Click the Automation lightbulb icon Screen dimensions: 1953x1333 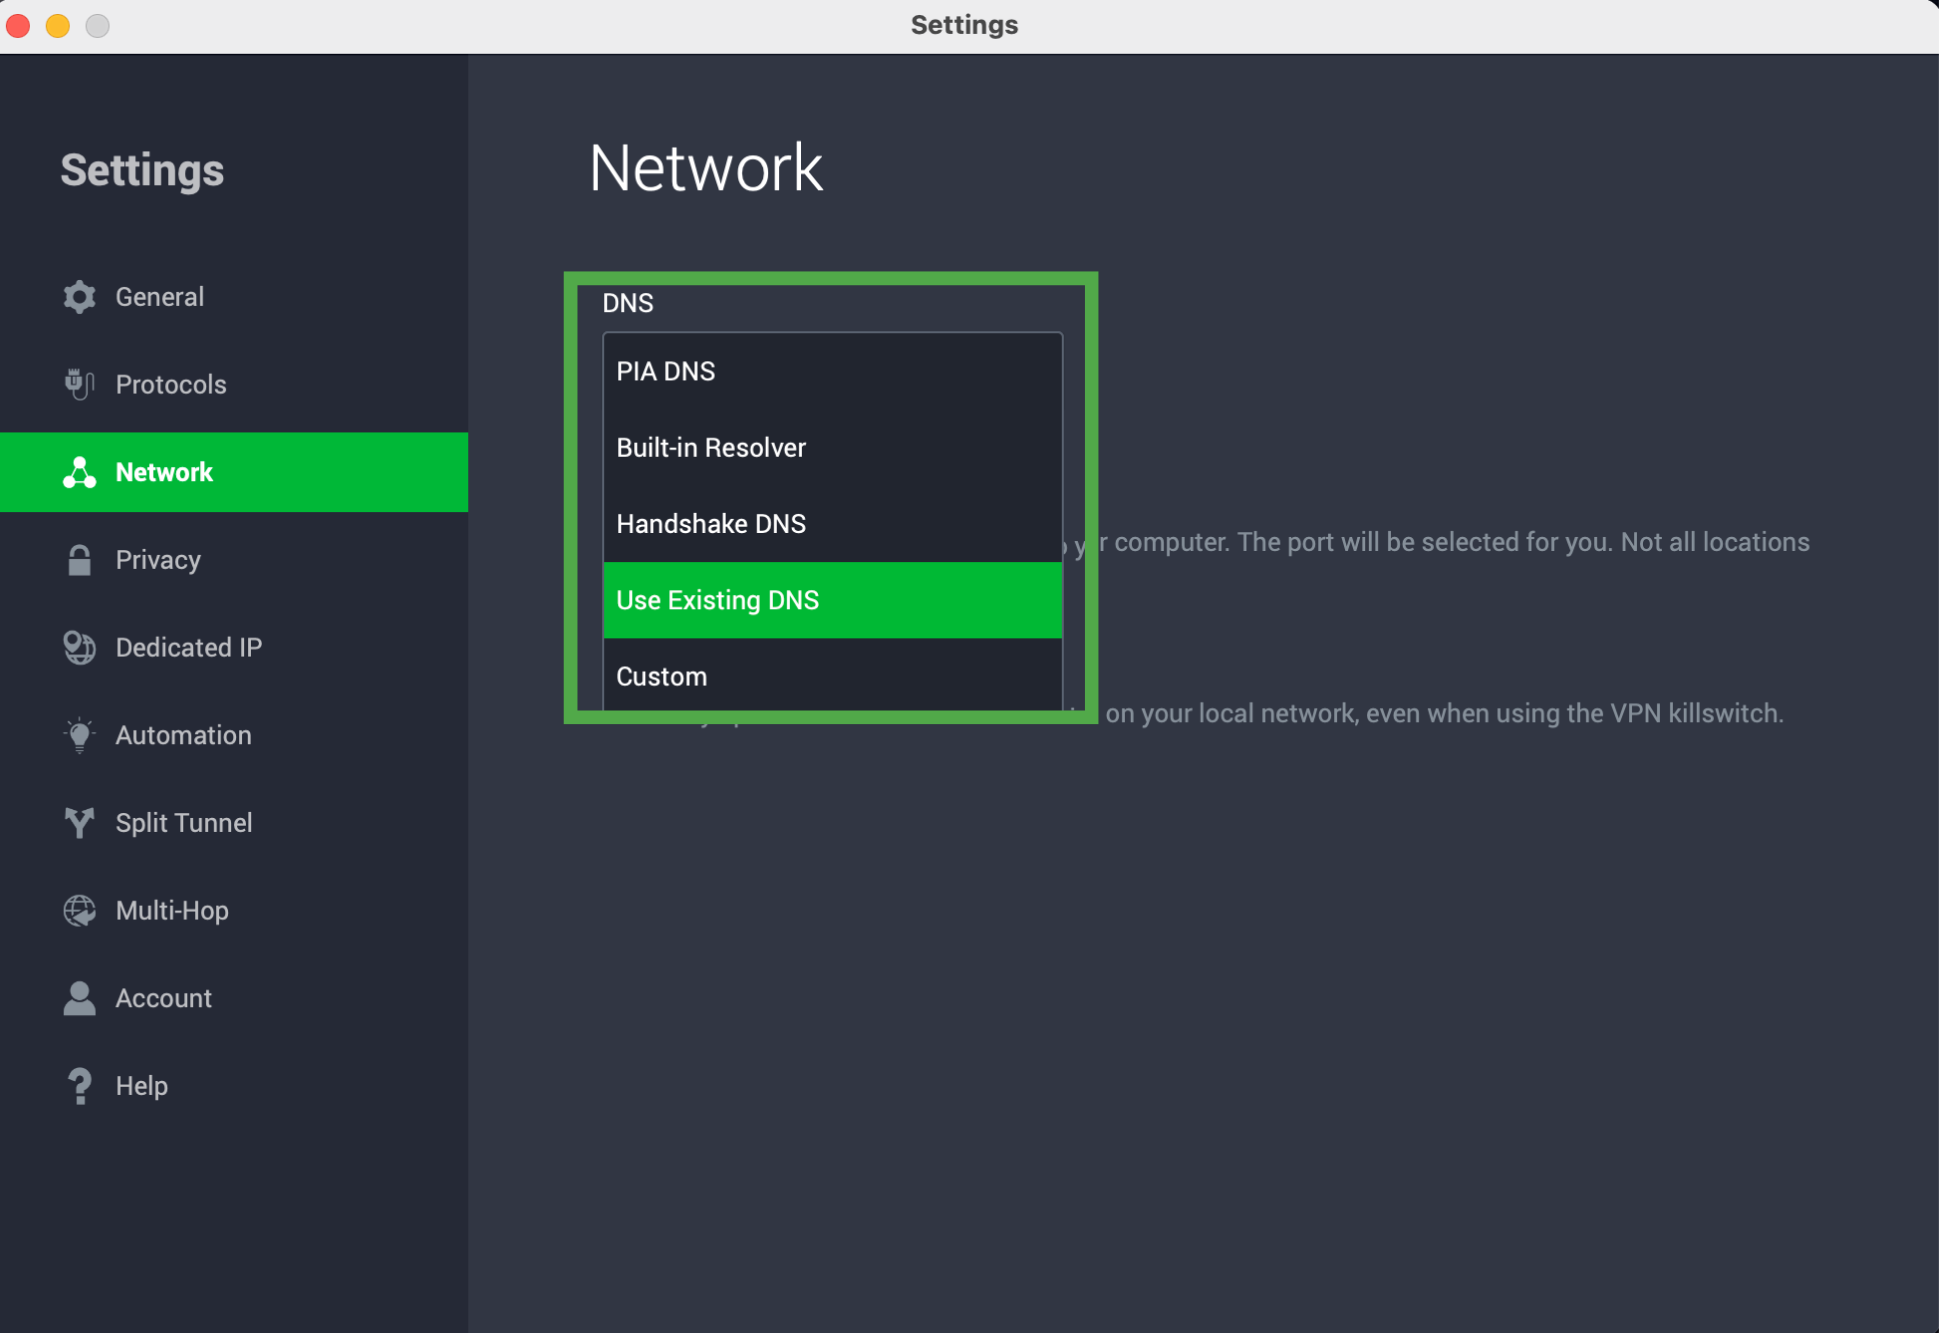(79, 735)
